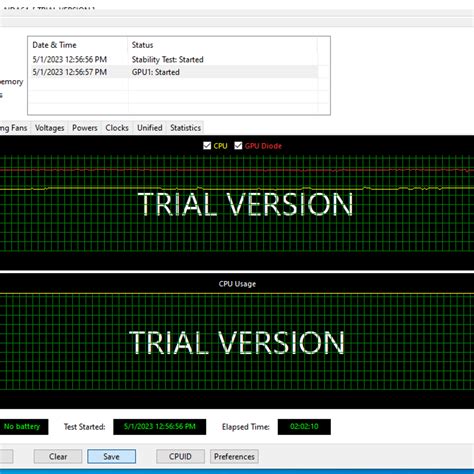The width and height of the screenshot is (474, 474).
Task: Click the Date & Time column header
Action: (x=77, y=45)
